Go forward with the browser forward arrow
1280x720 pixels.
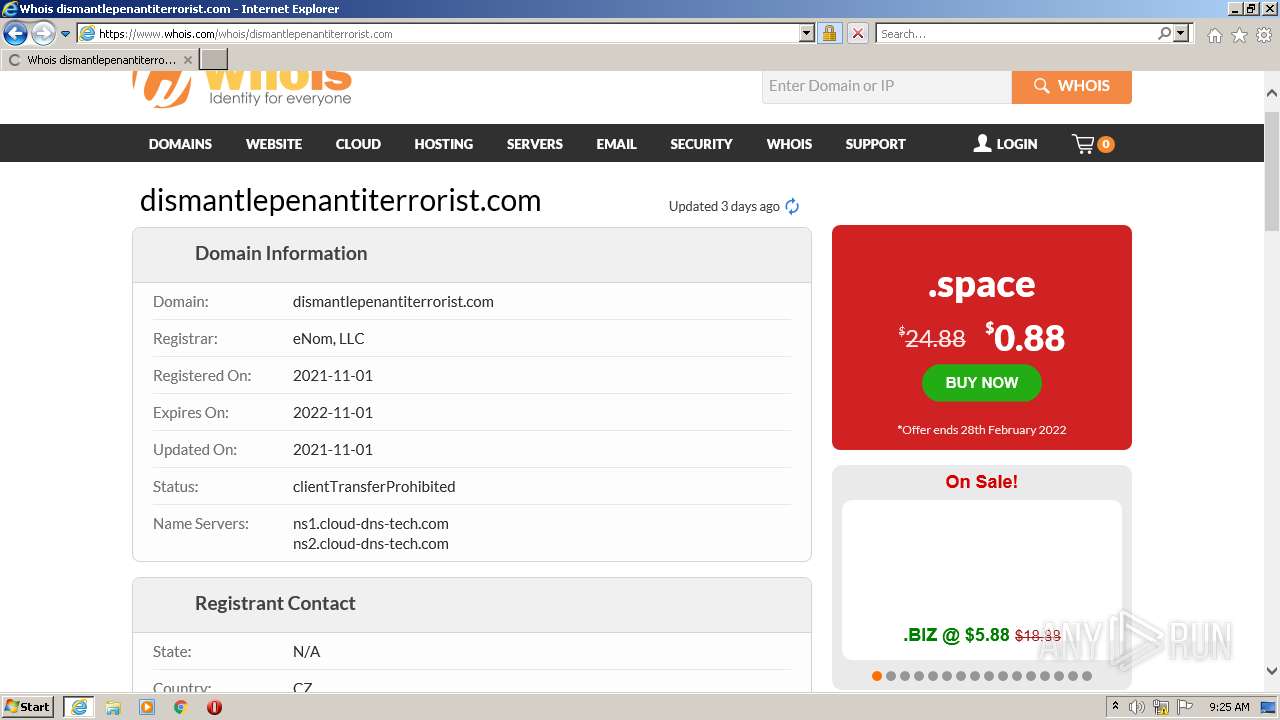(x=43, y=33)
